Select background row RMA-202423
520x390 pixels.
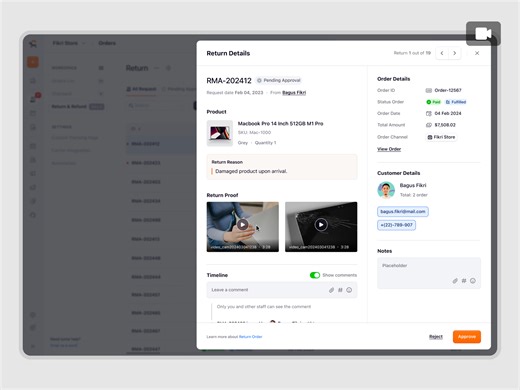161,163
